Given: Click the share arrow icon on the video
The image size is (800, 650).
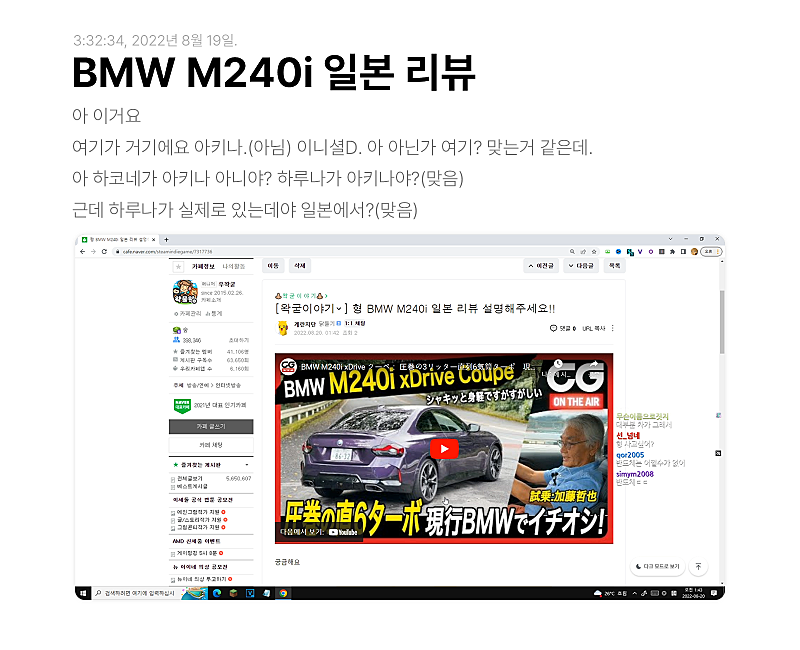Looking at the screenshot, I should (x=594, y=364).
